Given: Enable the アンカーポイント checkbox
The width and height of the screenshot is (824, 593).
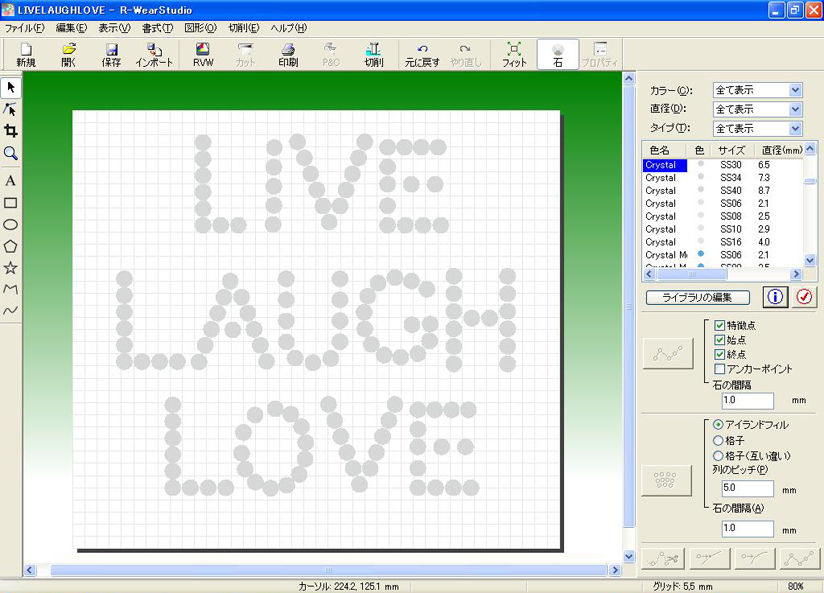Looking at the screenshot, I should point(720,369).
